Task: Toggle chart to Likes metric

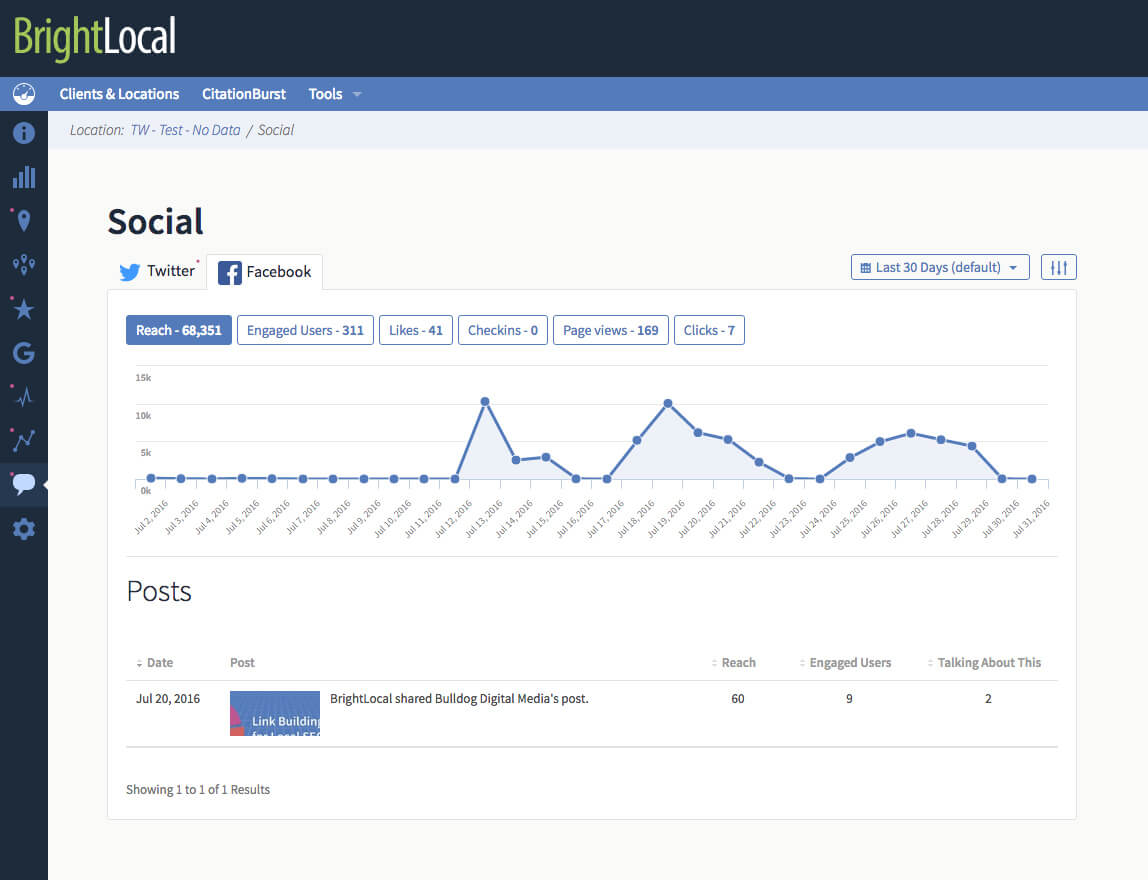Action: pyautogui.click(x=415, y=330)
